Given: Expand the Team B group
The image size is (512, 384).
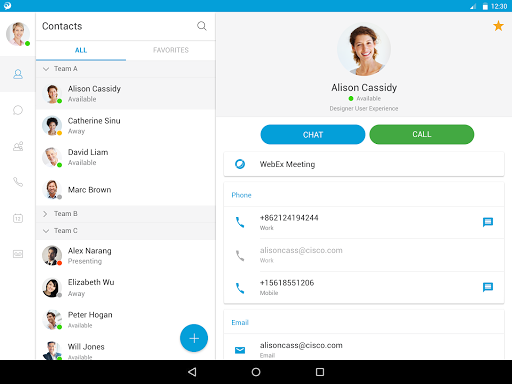Looking at the screenshot, I should click(126, 214).
